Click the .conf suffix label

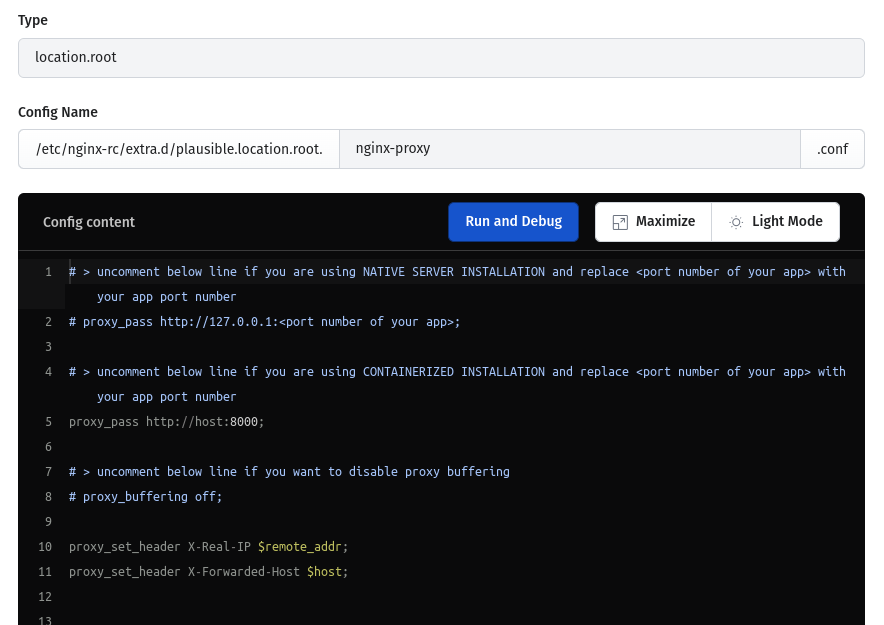click(x=832, y=149)
